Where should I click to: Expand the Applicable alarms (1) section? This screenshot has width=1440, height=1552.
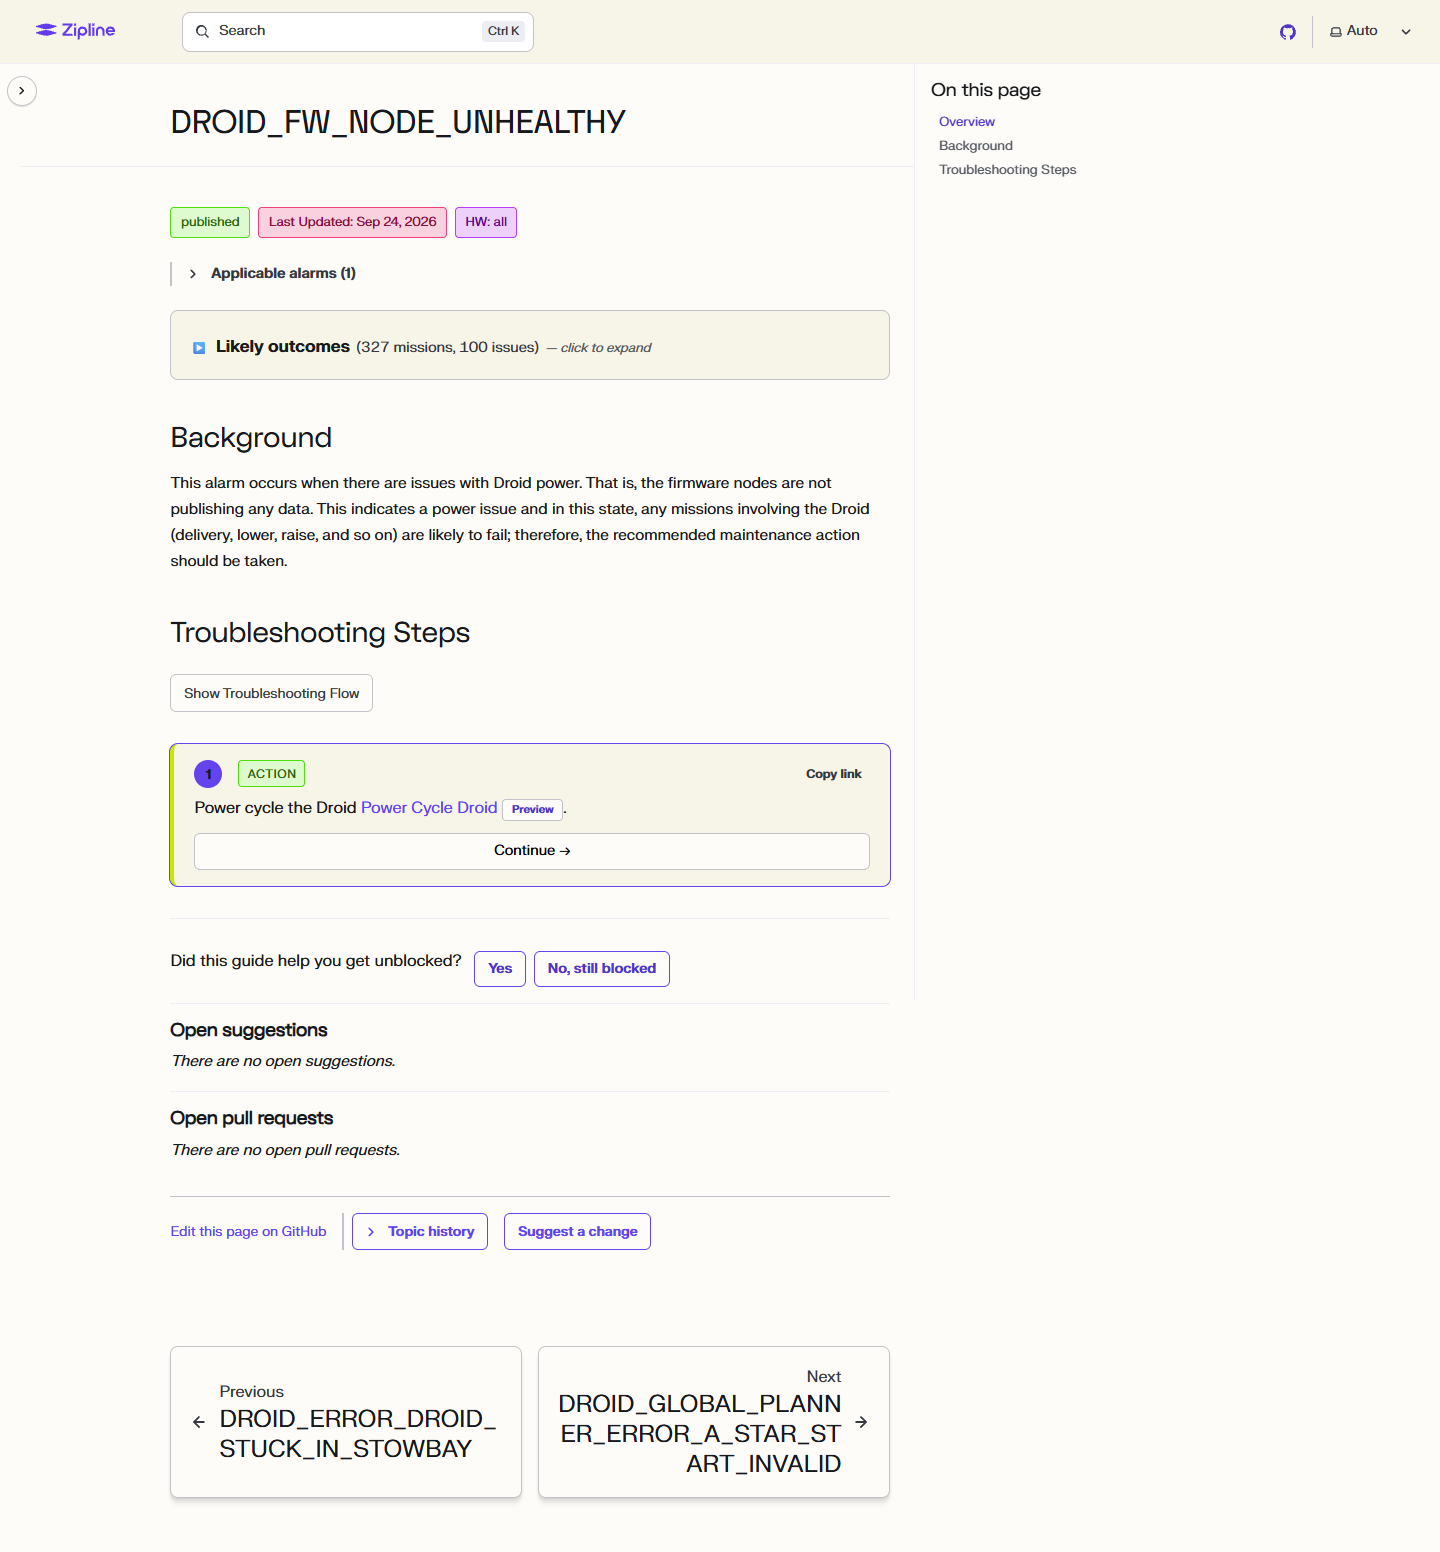coord(273,273)
